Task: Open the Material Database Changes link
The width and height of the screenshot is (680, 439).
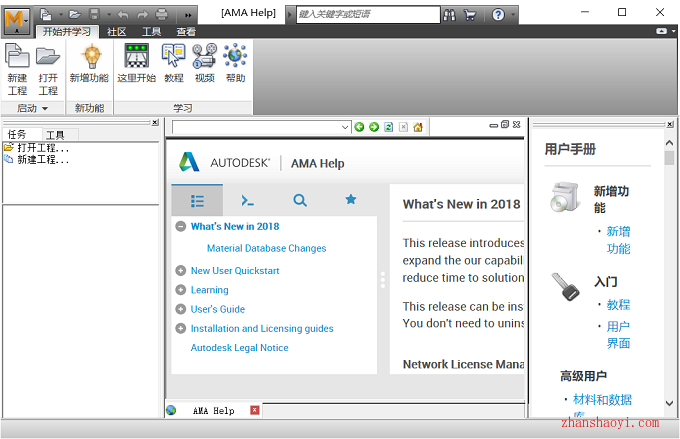Action: point(266,248)
